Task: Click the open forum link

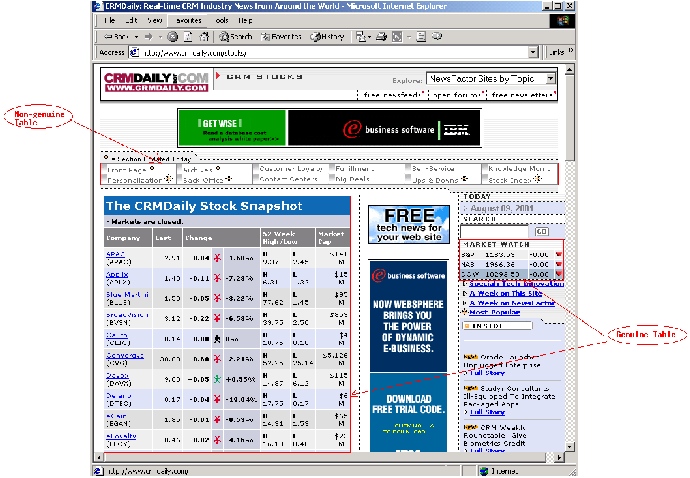Action: pos(457,95)
